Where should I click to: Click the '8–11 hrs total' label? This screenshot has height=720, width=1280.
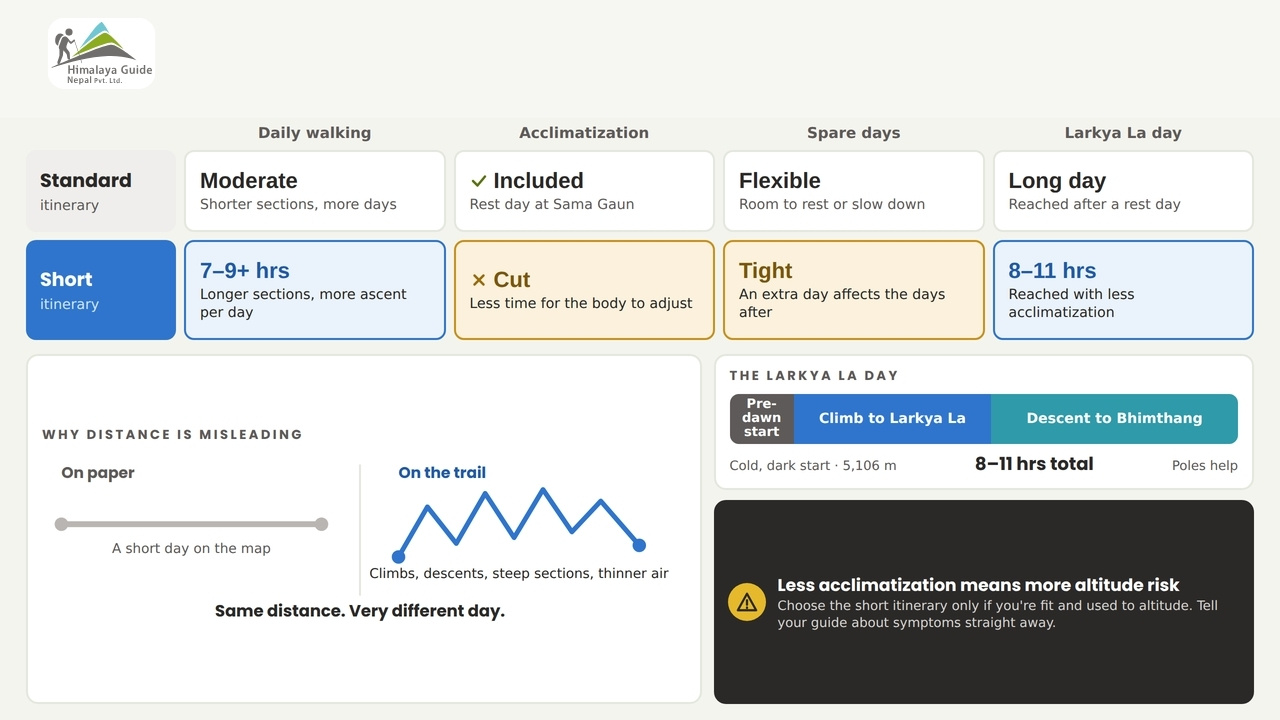pyautogui.click(x=1034, y=464)
